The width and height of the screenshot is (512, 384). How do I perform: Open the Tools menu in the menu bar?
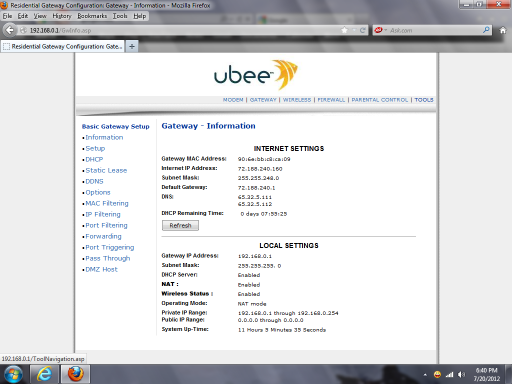(x=120, y=16)
